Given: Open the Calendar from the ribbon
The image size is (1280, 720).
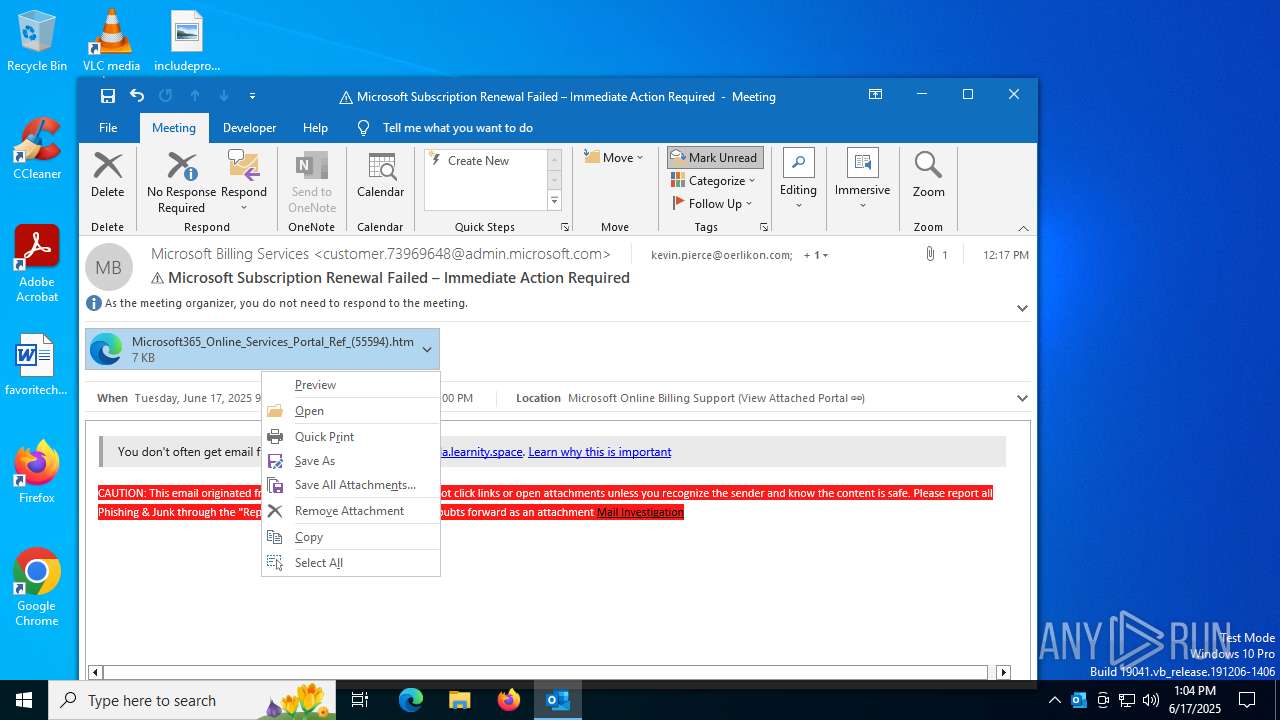Looking at the screenshot, I should click(380, 176).
